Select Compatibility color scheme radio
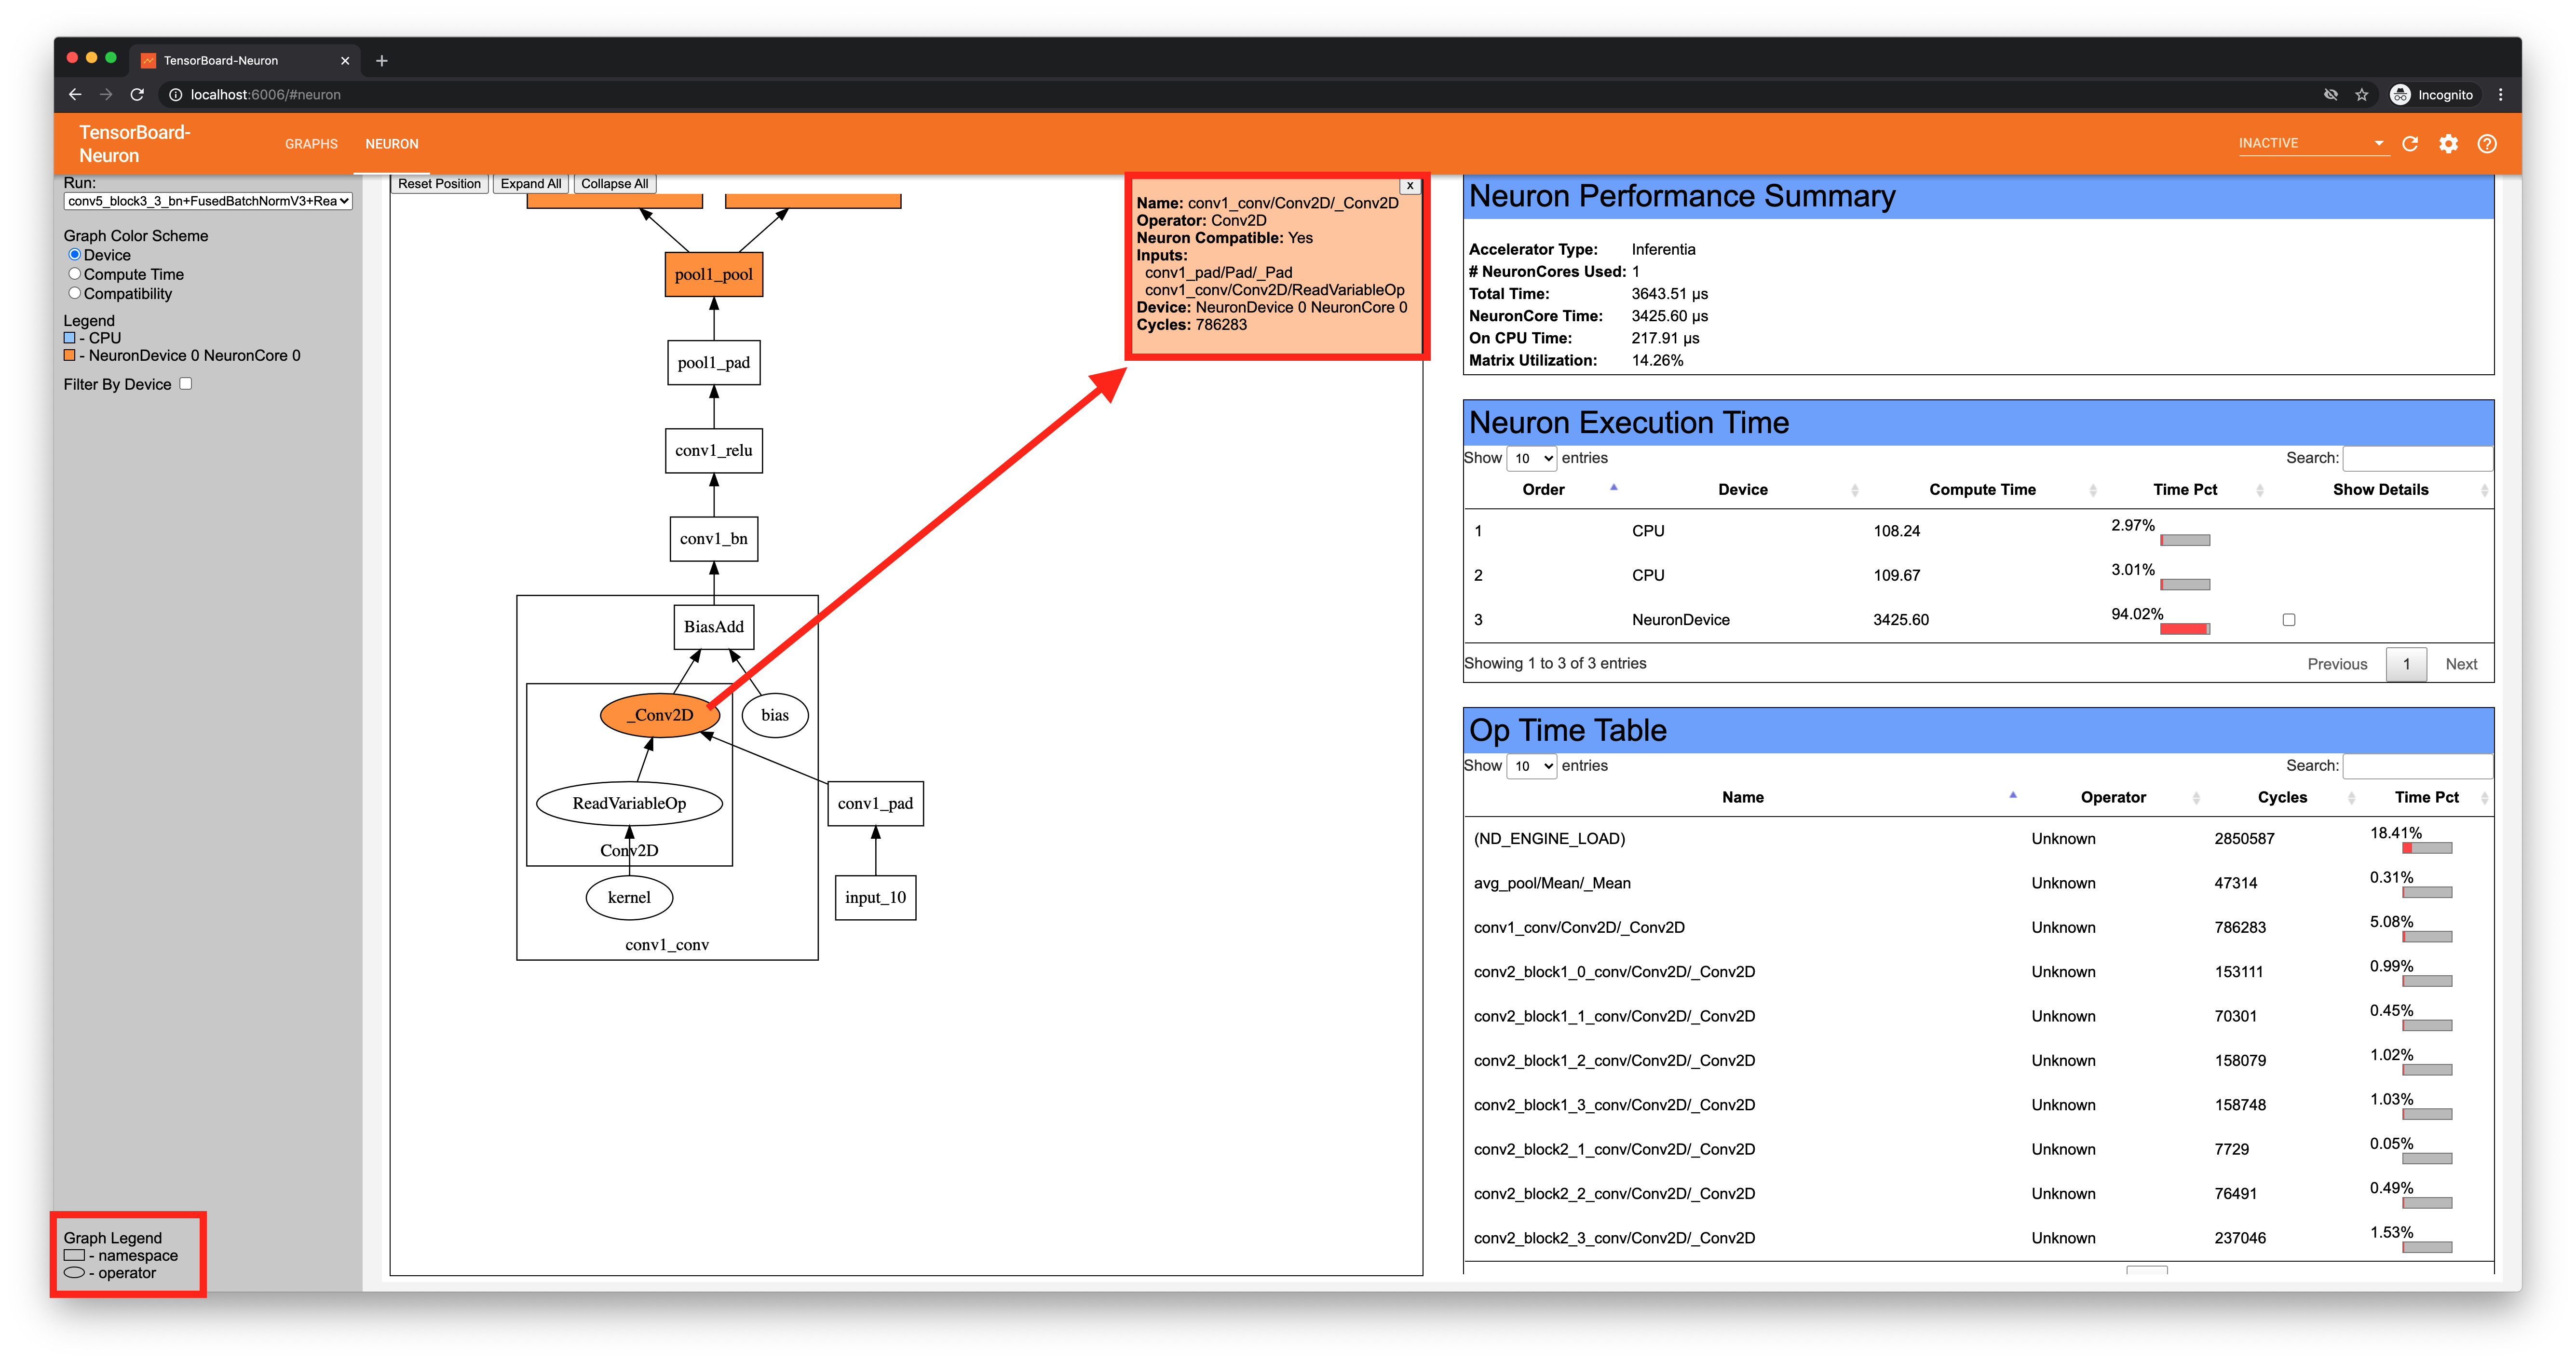 coord(75,293)
